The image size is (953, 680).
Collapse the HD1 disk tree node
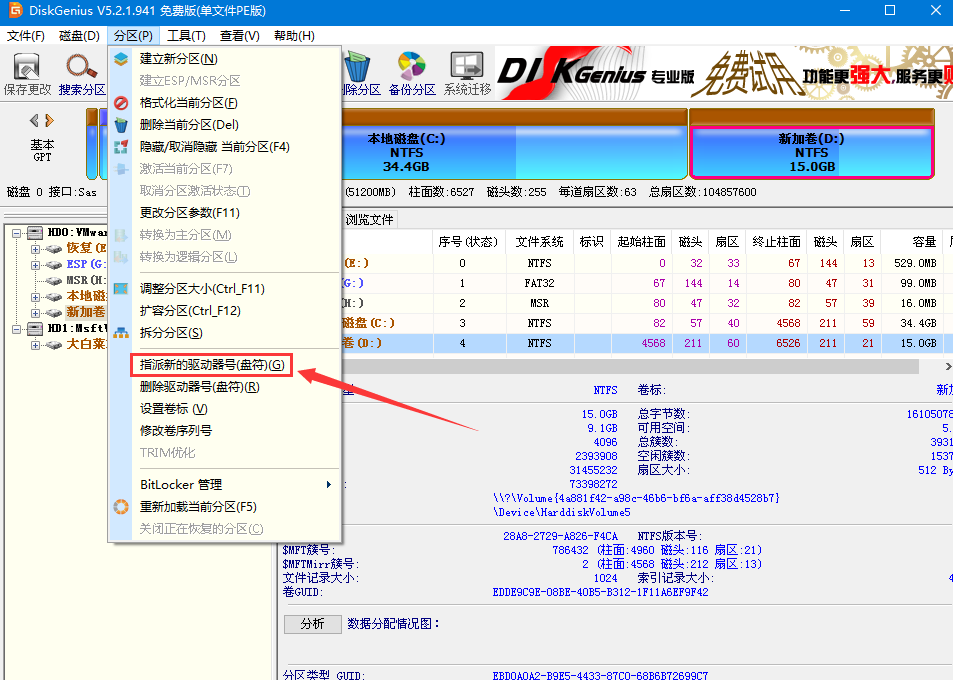[16, 329]
